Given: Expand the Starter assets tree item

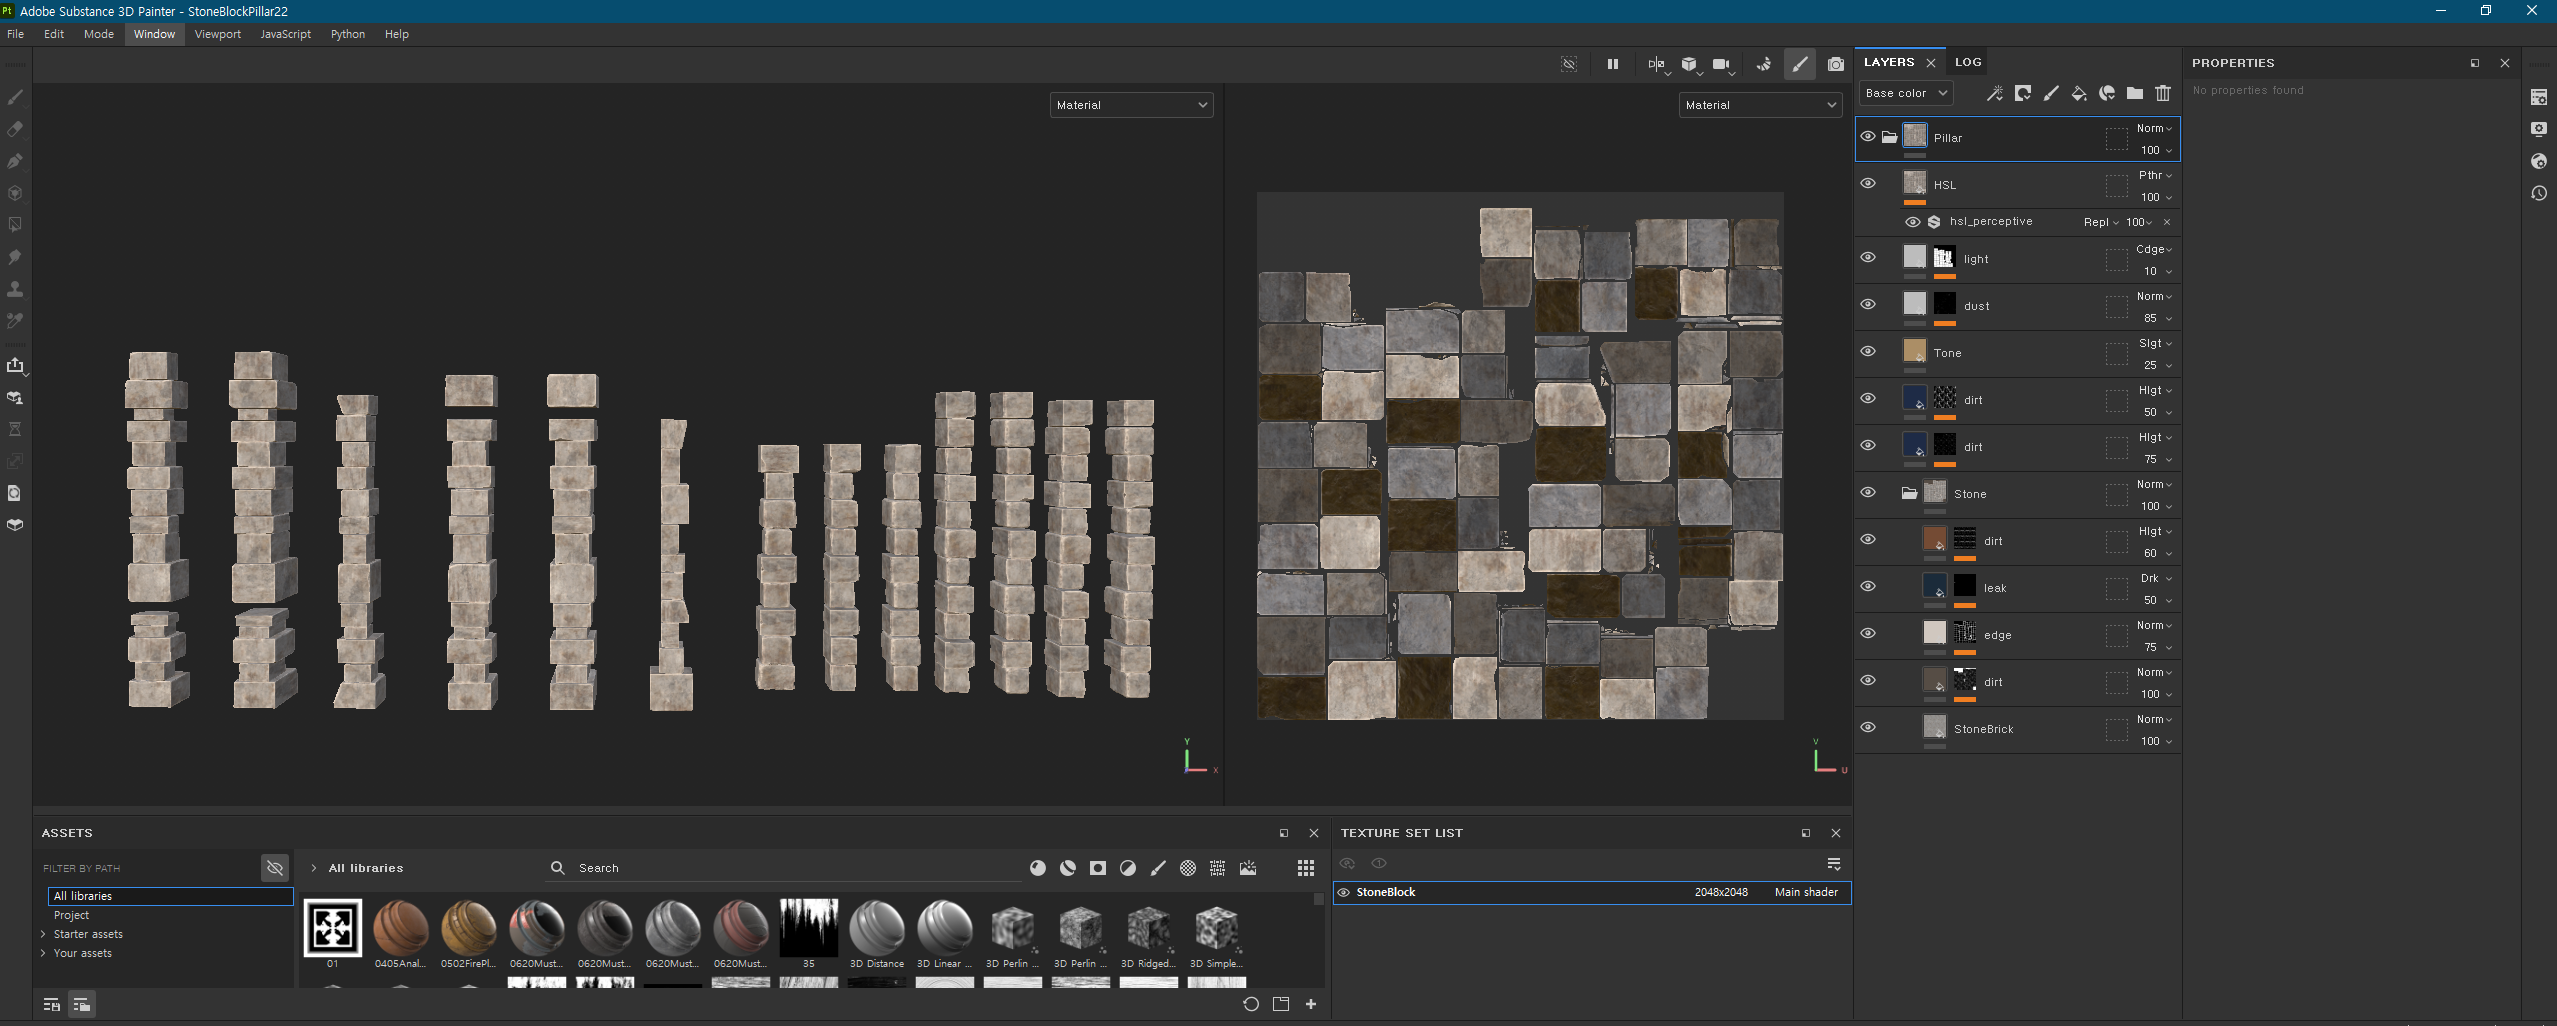Looking at the screenshot, I should [x=44, y=934].
